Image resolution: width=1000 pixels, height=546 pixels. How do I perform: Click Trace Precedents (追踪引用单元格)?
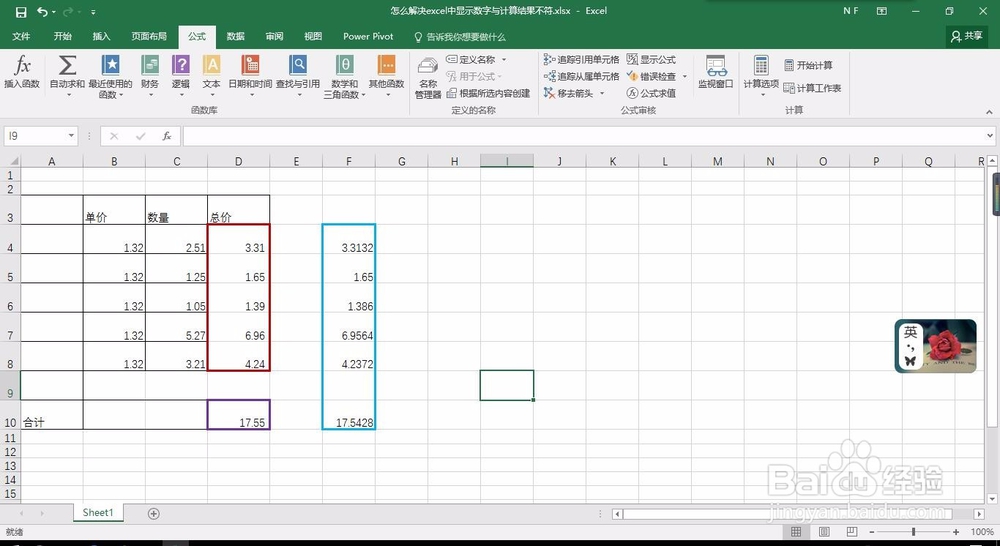point(582,59)
